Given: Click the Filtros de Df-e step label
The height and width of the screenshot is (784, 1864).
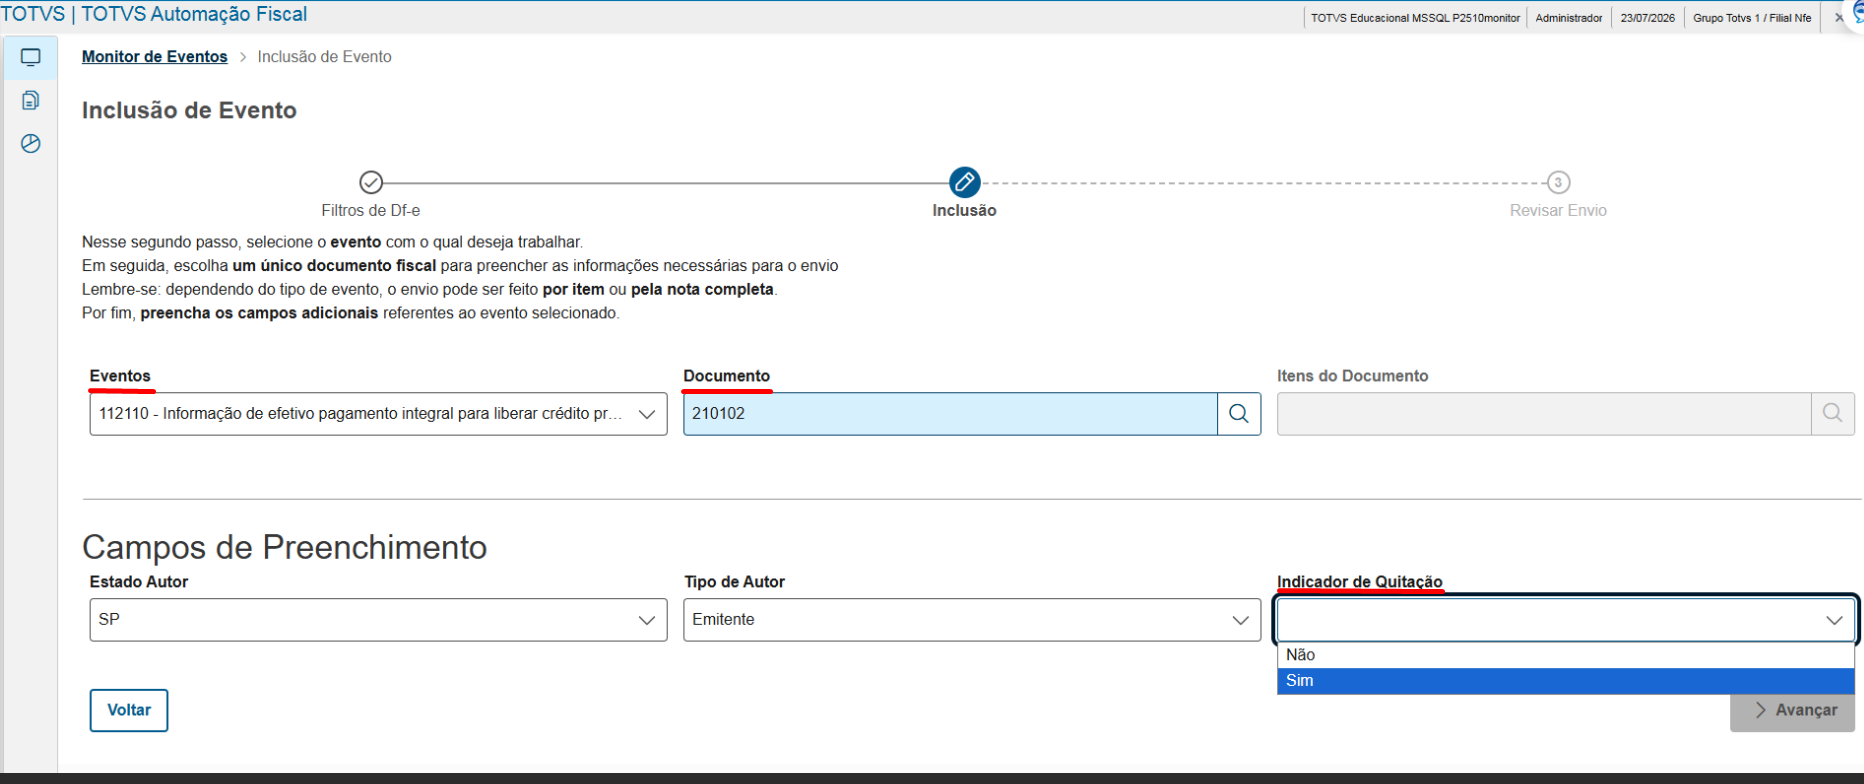Looking at the screenshot, I should coord(371,211).
